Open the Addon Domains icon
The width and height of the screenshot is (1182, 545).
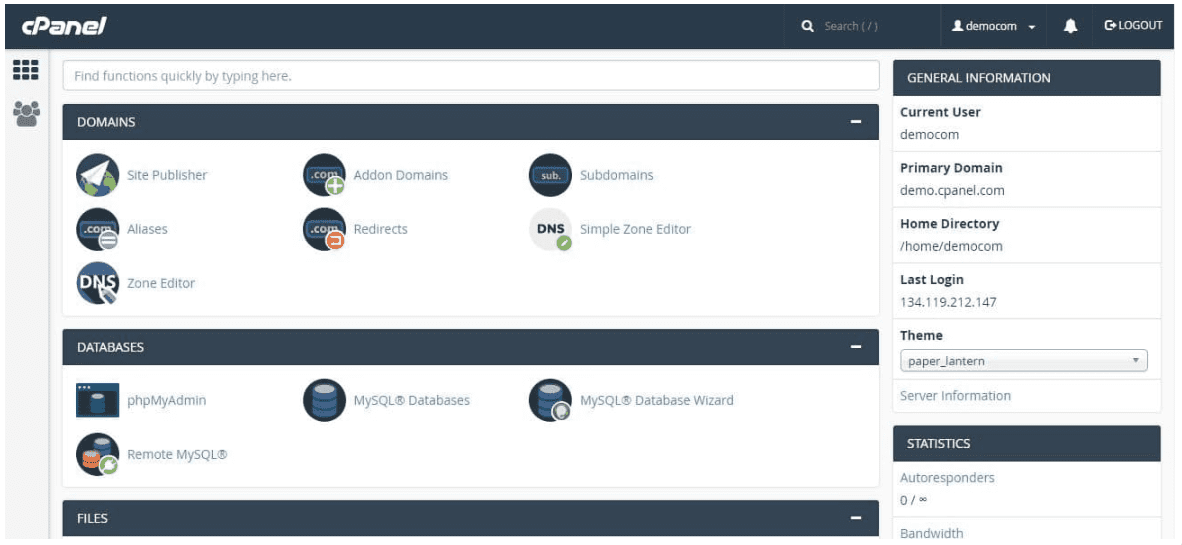click(324, 175)
